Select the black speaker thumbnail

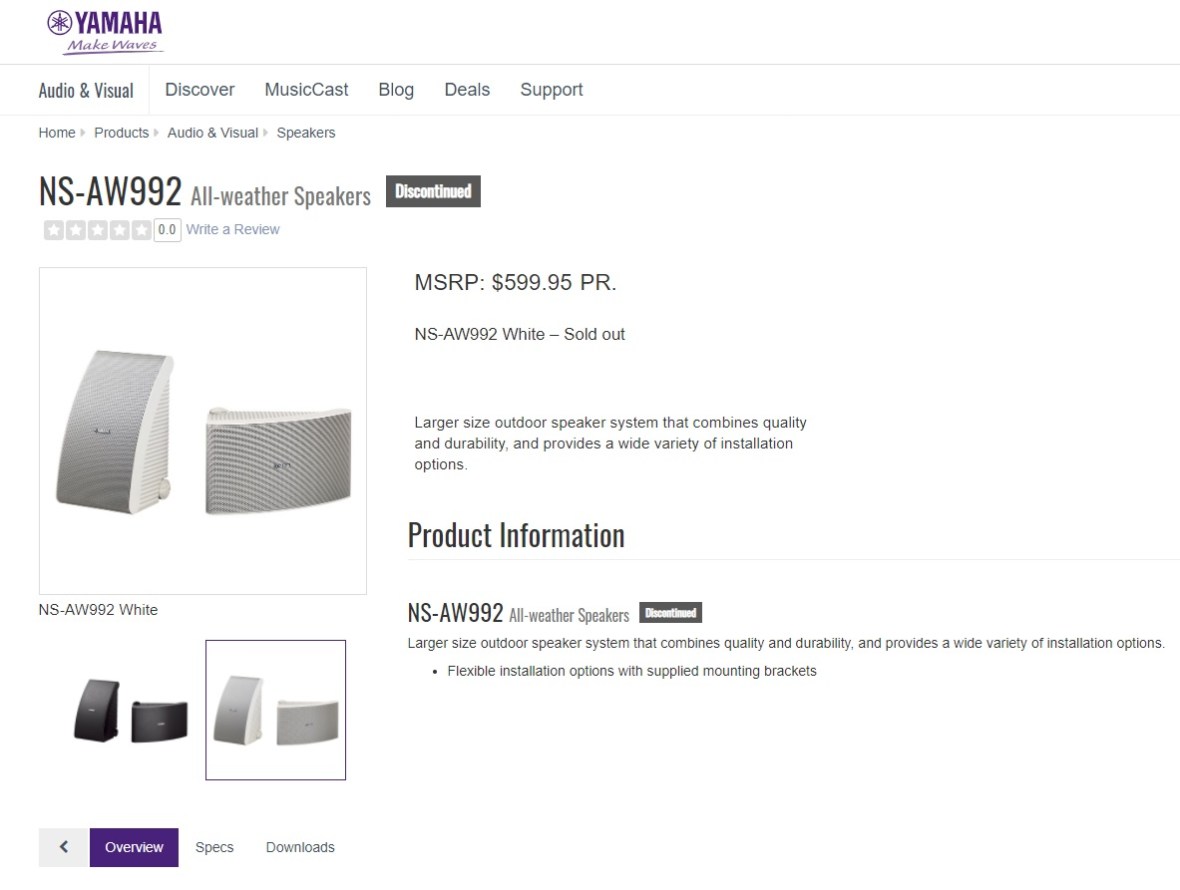click(x=130, y=710)
